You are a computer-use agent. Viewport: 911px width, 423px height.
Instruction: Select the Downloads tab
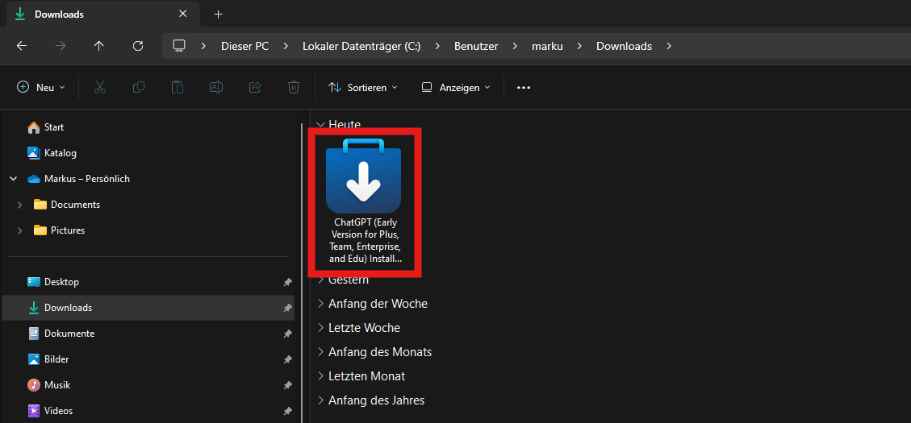pyautogui.click(x=90, y=14)
